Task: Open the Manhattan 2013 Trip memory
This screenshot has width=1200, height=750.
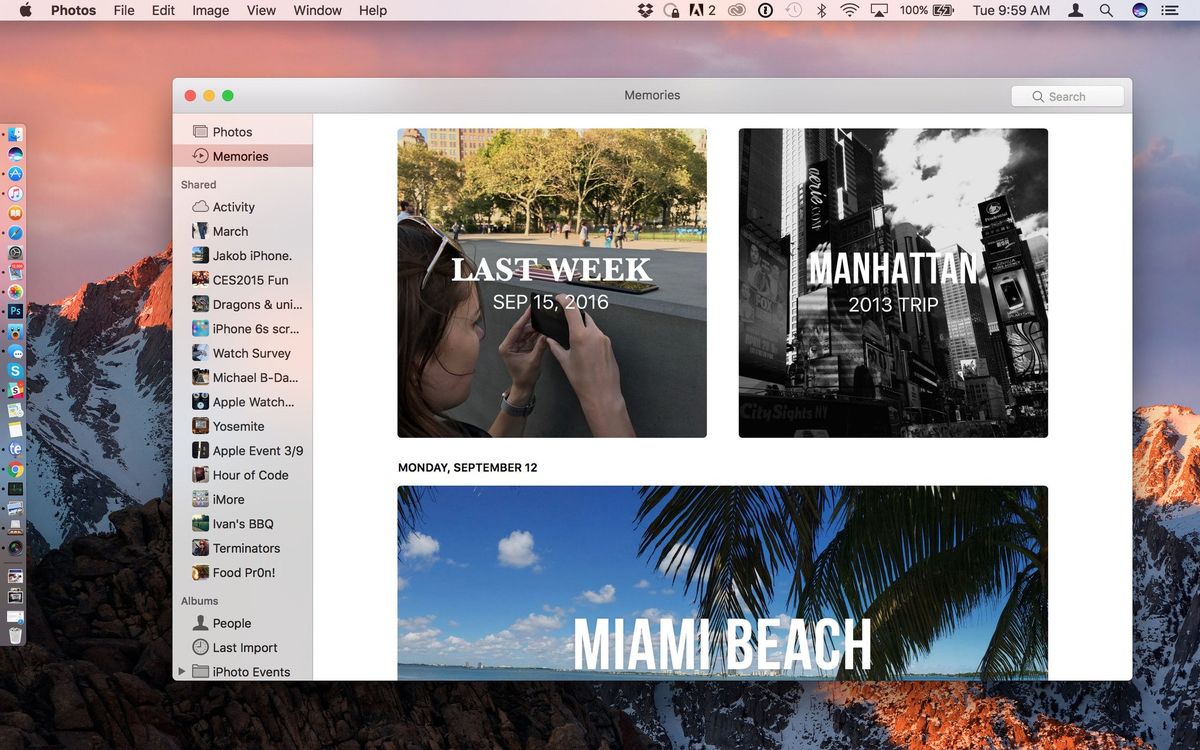Action: coord(893,282)
